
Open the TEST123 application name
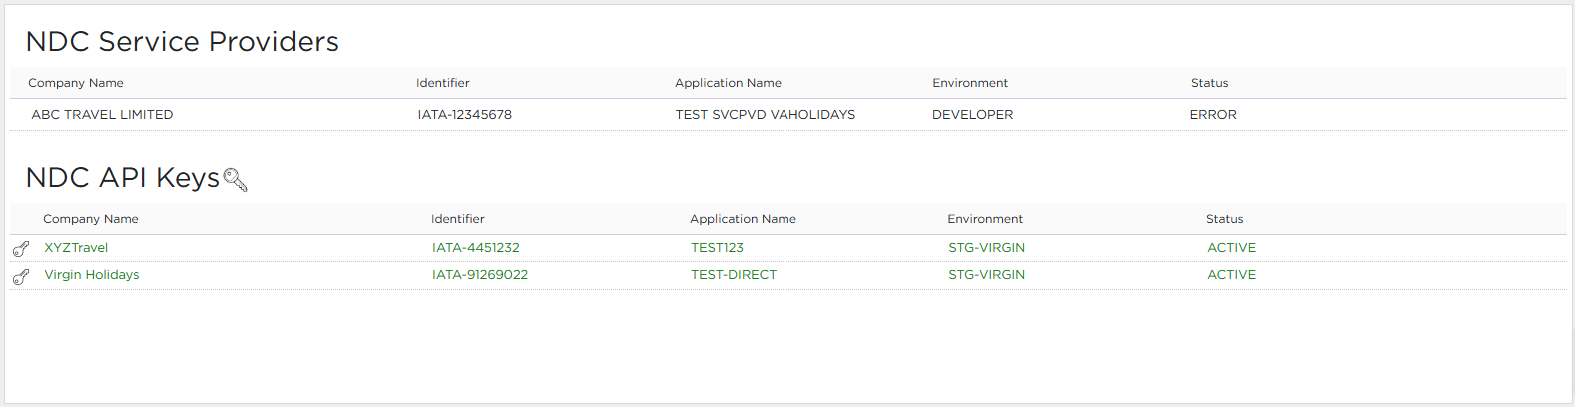pos(717,248)
